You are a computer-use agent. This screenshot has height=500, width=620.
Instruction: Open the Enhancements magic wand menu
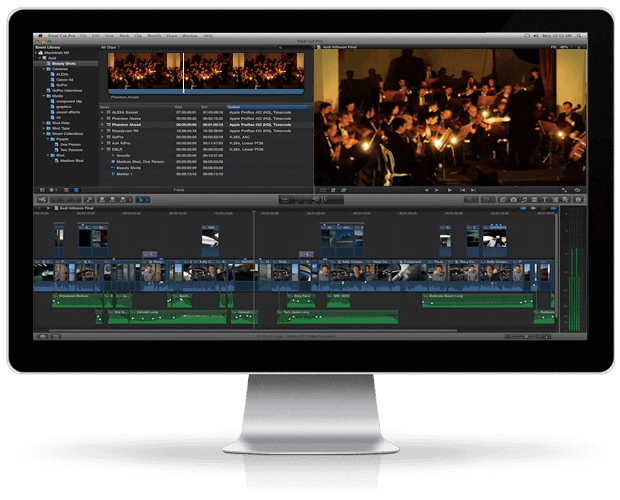coord(471,200)
